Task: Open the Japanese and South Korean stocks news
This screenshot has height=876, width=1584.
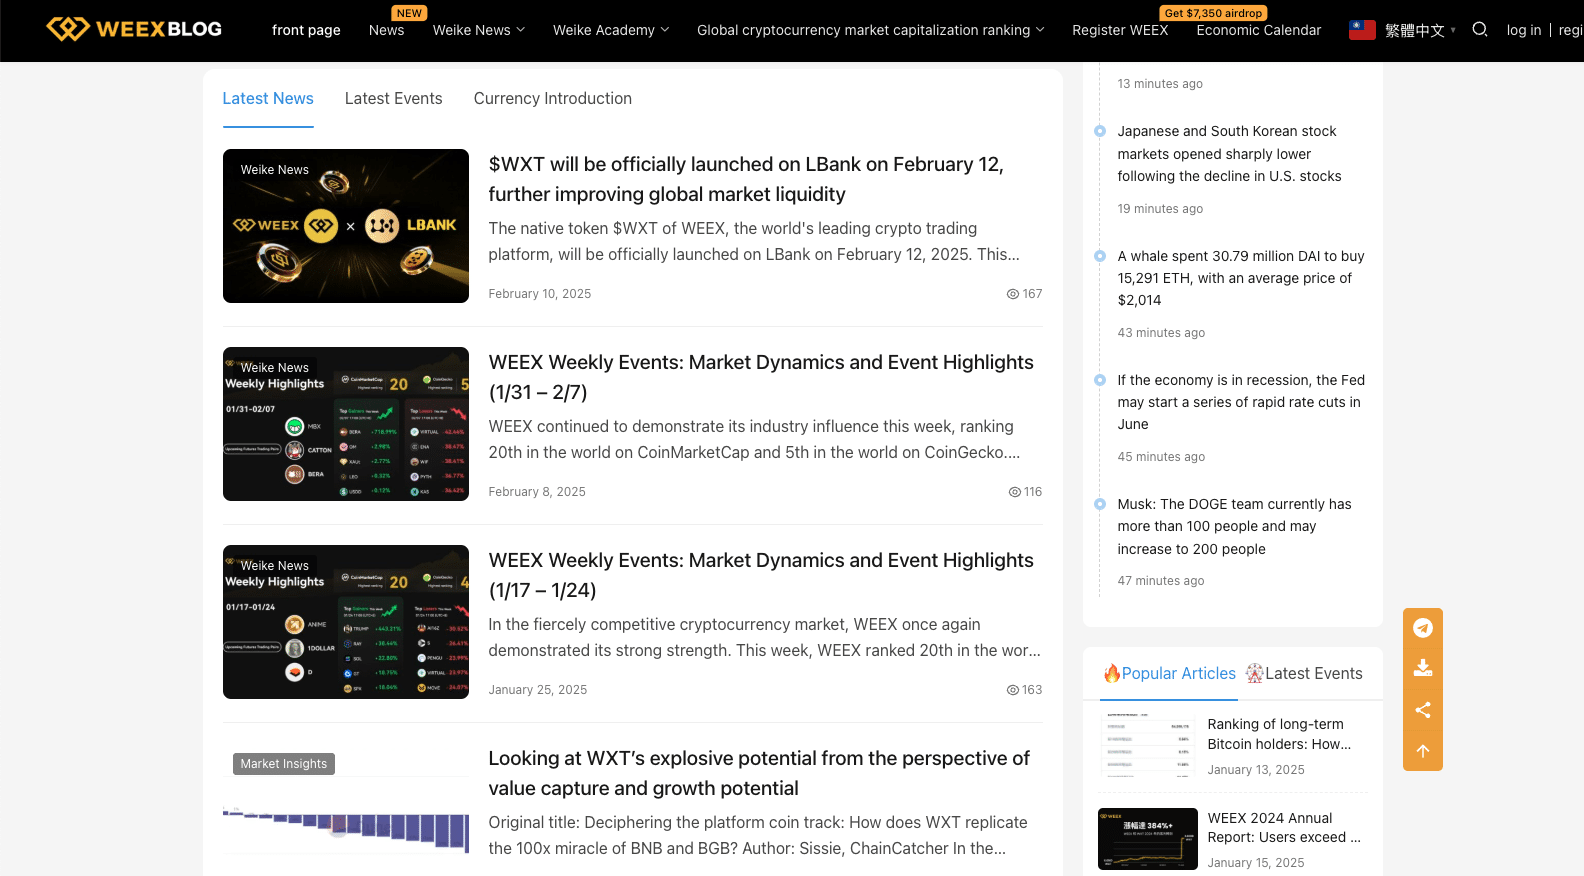Action: [1229, 154]
